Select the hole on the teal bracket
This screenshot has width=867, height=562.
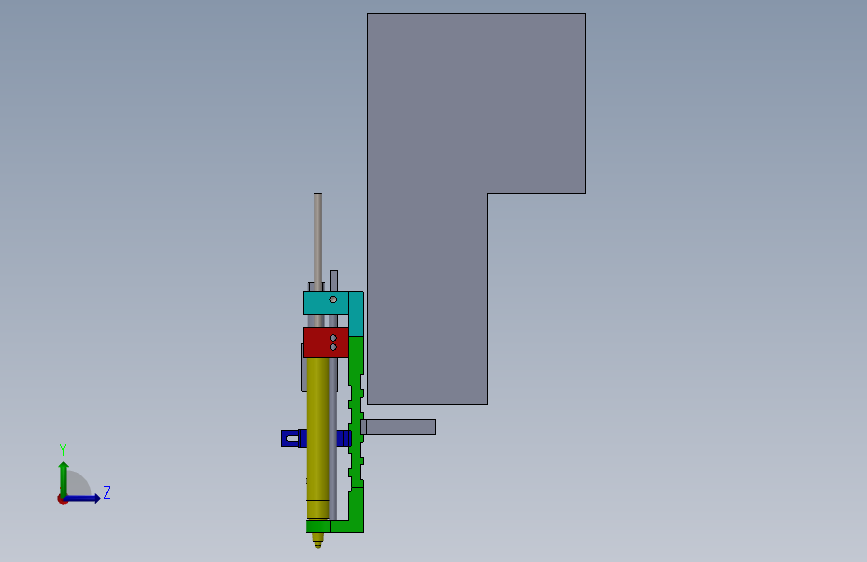point(333,300)
